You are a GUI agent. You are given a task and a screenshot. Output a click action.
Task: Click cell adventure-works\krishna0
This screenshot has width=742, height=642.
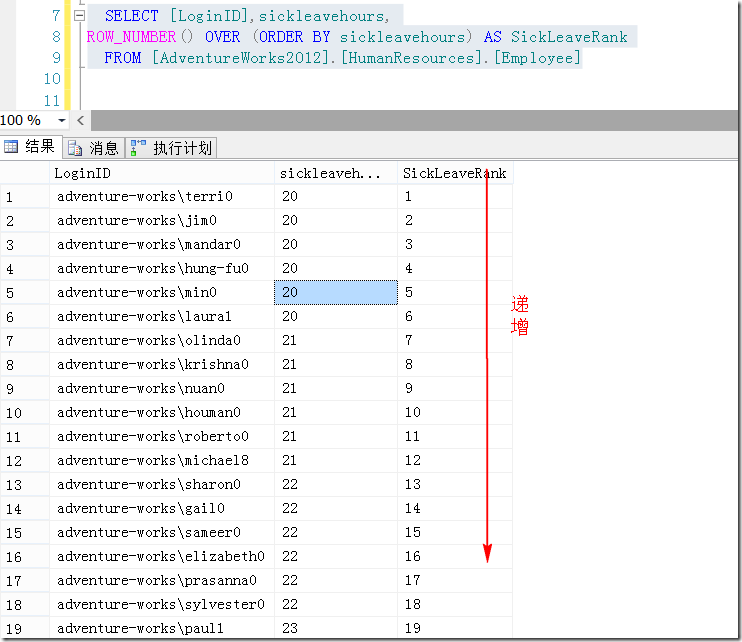coord(161,364)
